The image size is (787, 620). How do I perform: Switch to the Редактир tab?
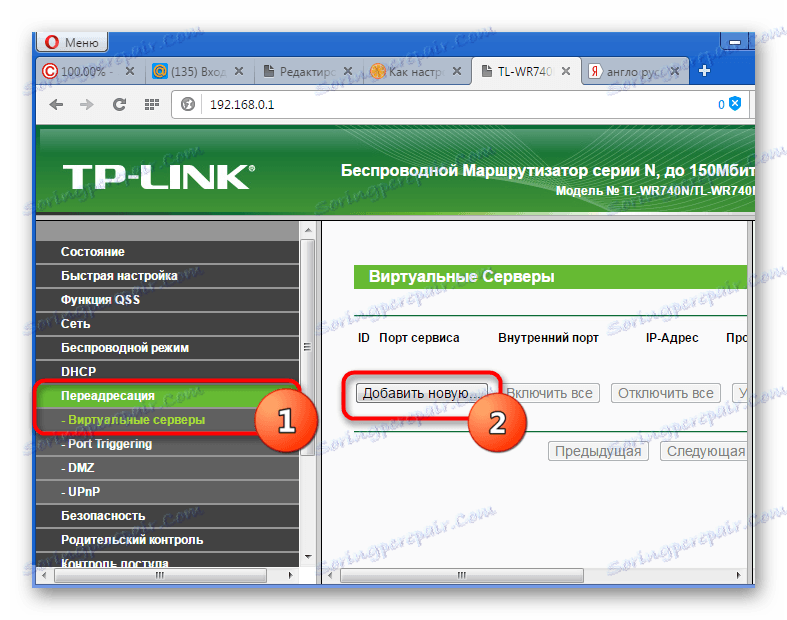coord(309,71)
